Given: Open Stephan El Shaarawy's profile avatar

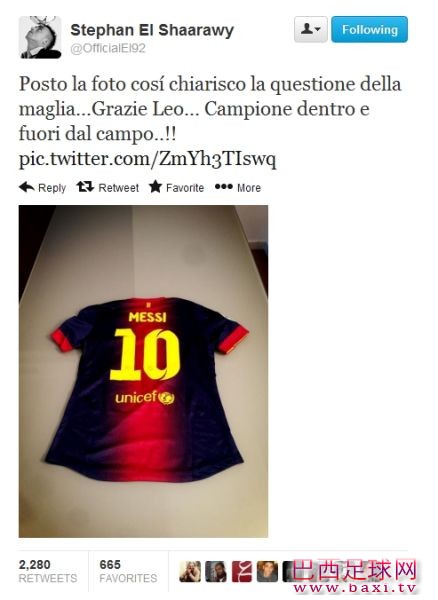Looking at the screenshot, I should point(40,37).
